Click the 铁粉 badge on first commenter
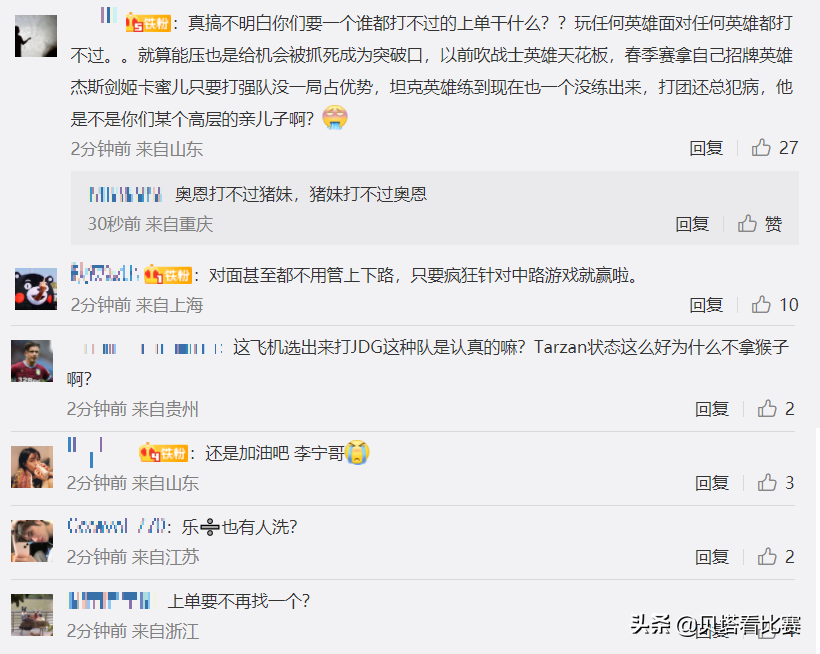 tap(148, 23)
